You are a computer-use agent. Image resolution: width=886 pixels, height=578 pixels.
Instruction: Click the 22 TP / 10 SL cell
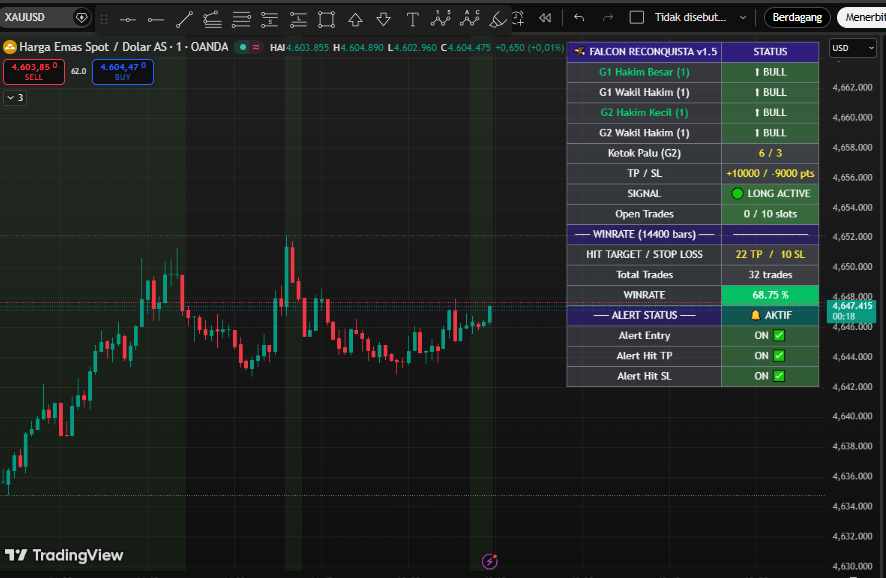(x=770, y=255)
